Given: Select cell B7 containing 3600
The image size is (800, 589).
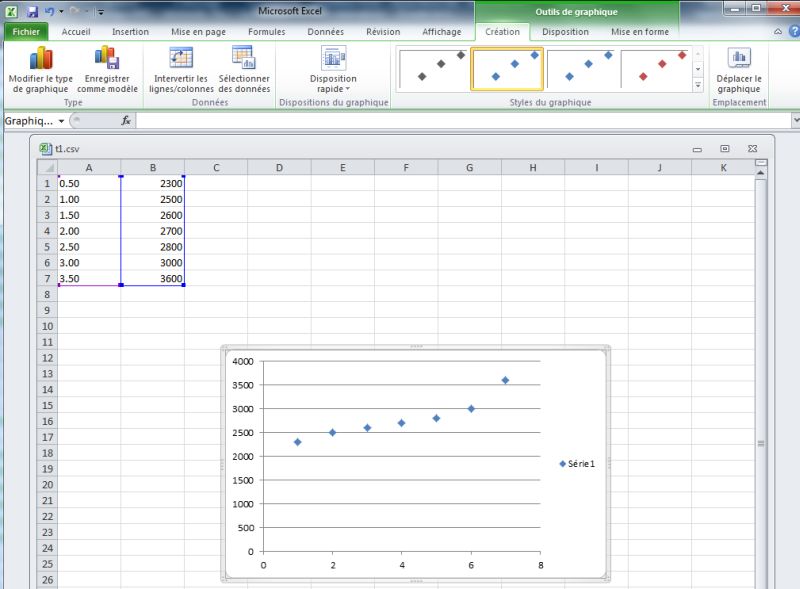Looking at the screenshot, I should point(152,279).
